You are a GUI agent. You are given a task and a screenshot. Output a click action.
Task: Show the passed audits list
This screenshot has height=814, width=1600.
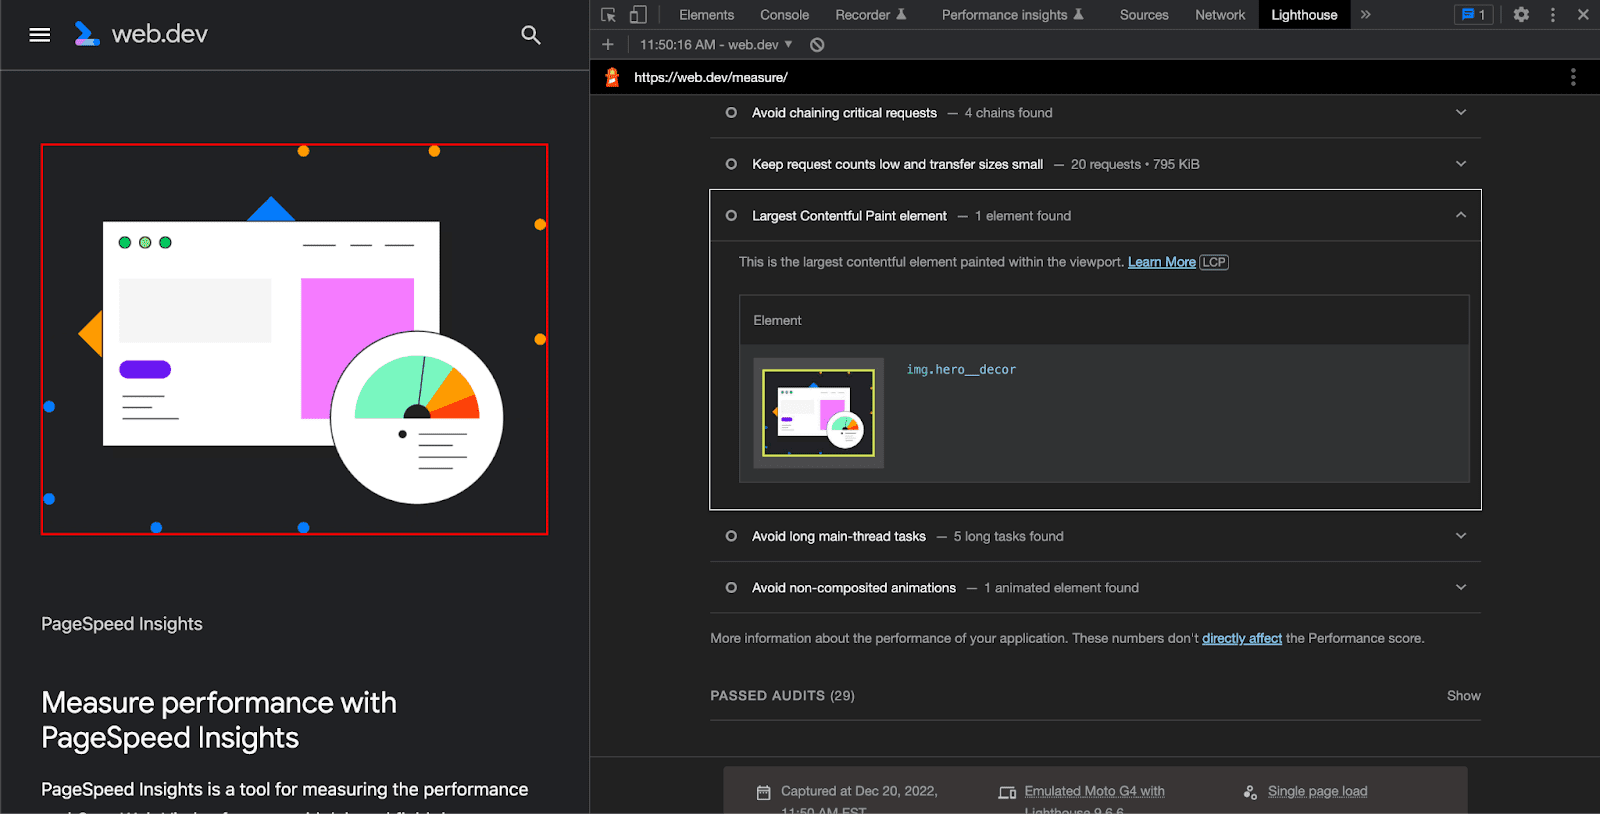tap(1463, 696)
